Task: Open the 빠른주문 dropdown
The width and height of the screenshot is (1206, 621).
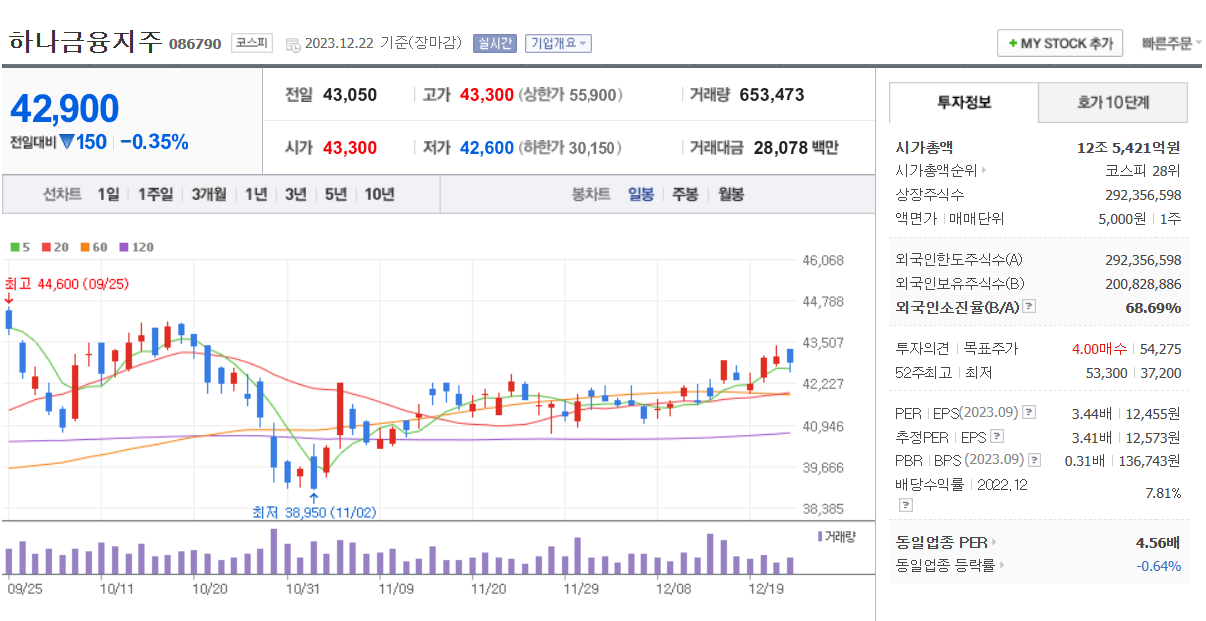Action: (1171, 43)
